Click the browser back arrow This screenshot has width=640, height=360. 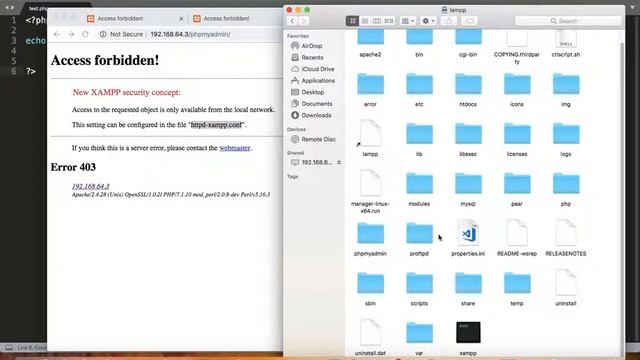57,34
